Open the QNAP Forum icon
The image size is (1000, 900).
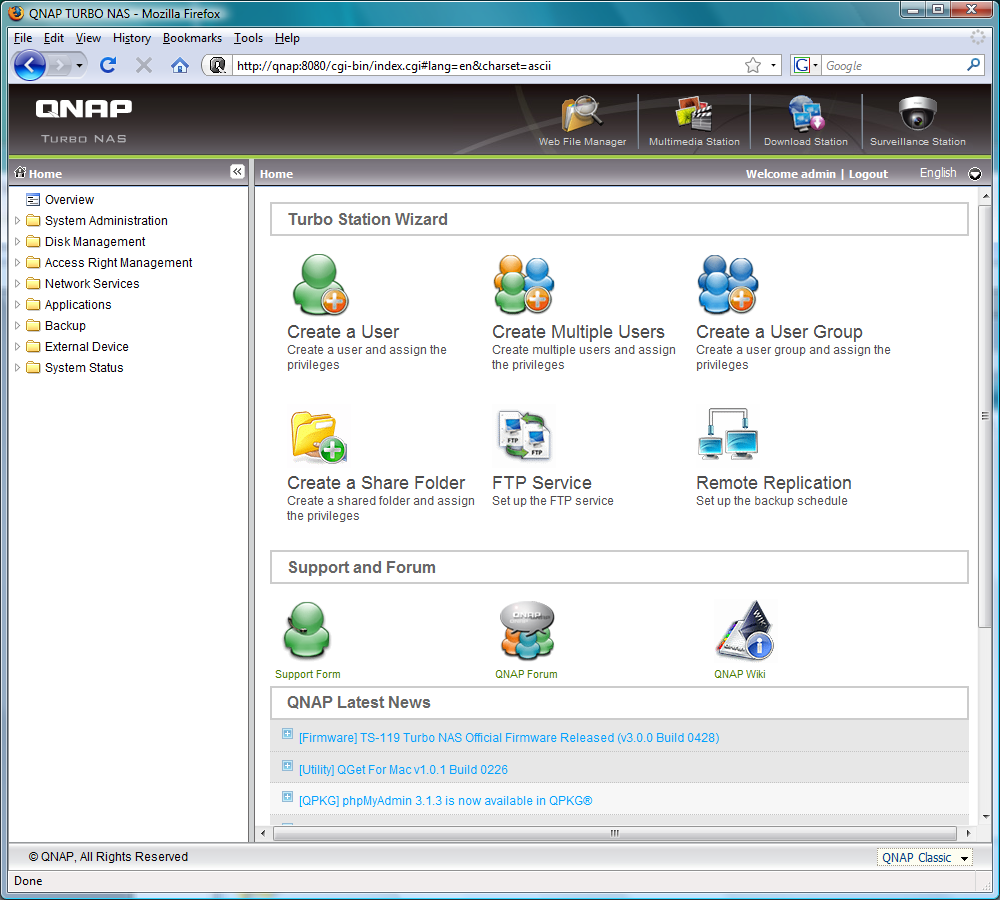[x=527, y=630]
